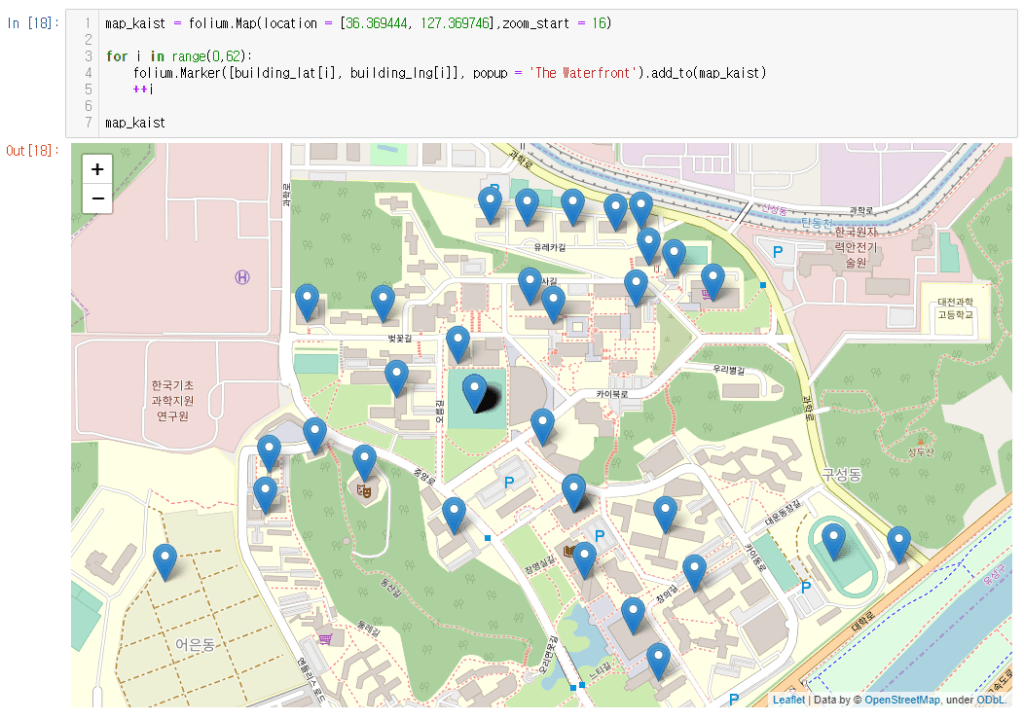Select the marker beside the library book icon
The image size is (1024, 720).
[x=584, y=559]
